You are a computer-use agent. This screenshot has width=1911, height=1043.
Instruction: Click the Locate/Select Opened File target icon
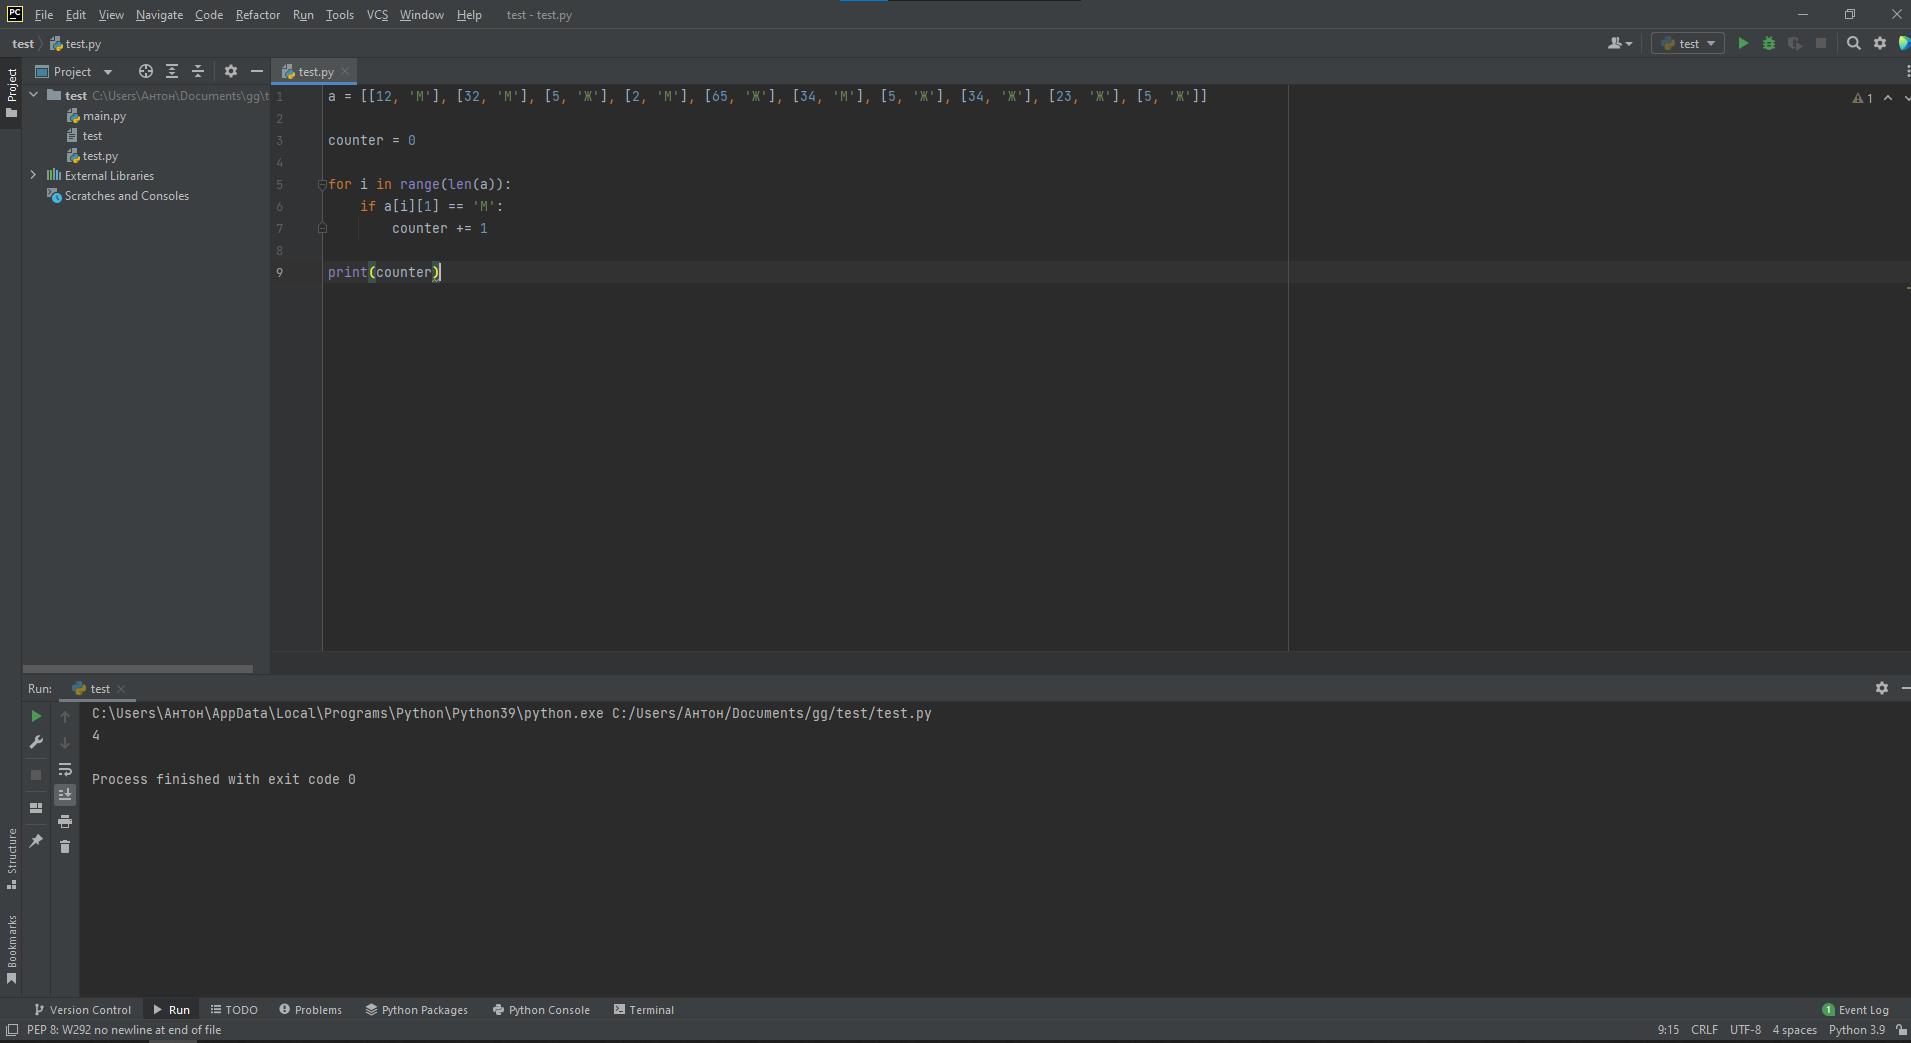click(x=146, y=72)
